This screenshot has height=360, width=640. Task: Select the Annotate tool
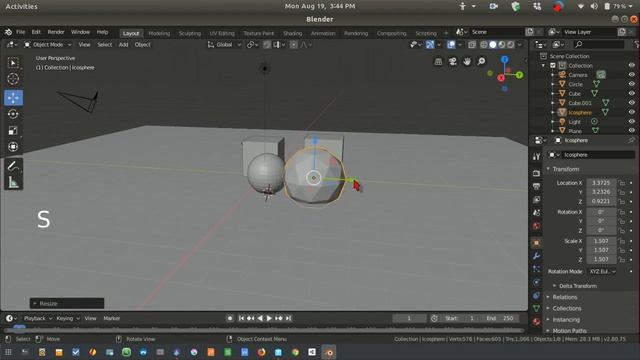coord(13,166)
